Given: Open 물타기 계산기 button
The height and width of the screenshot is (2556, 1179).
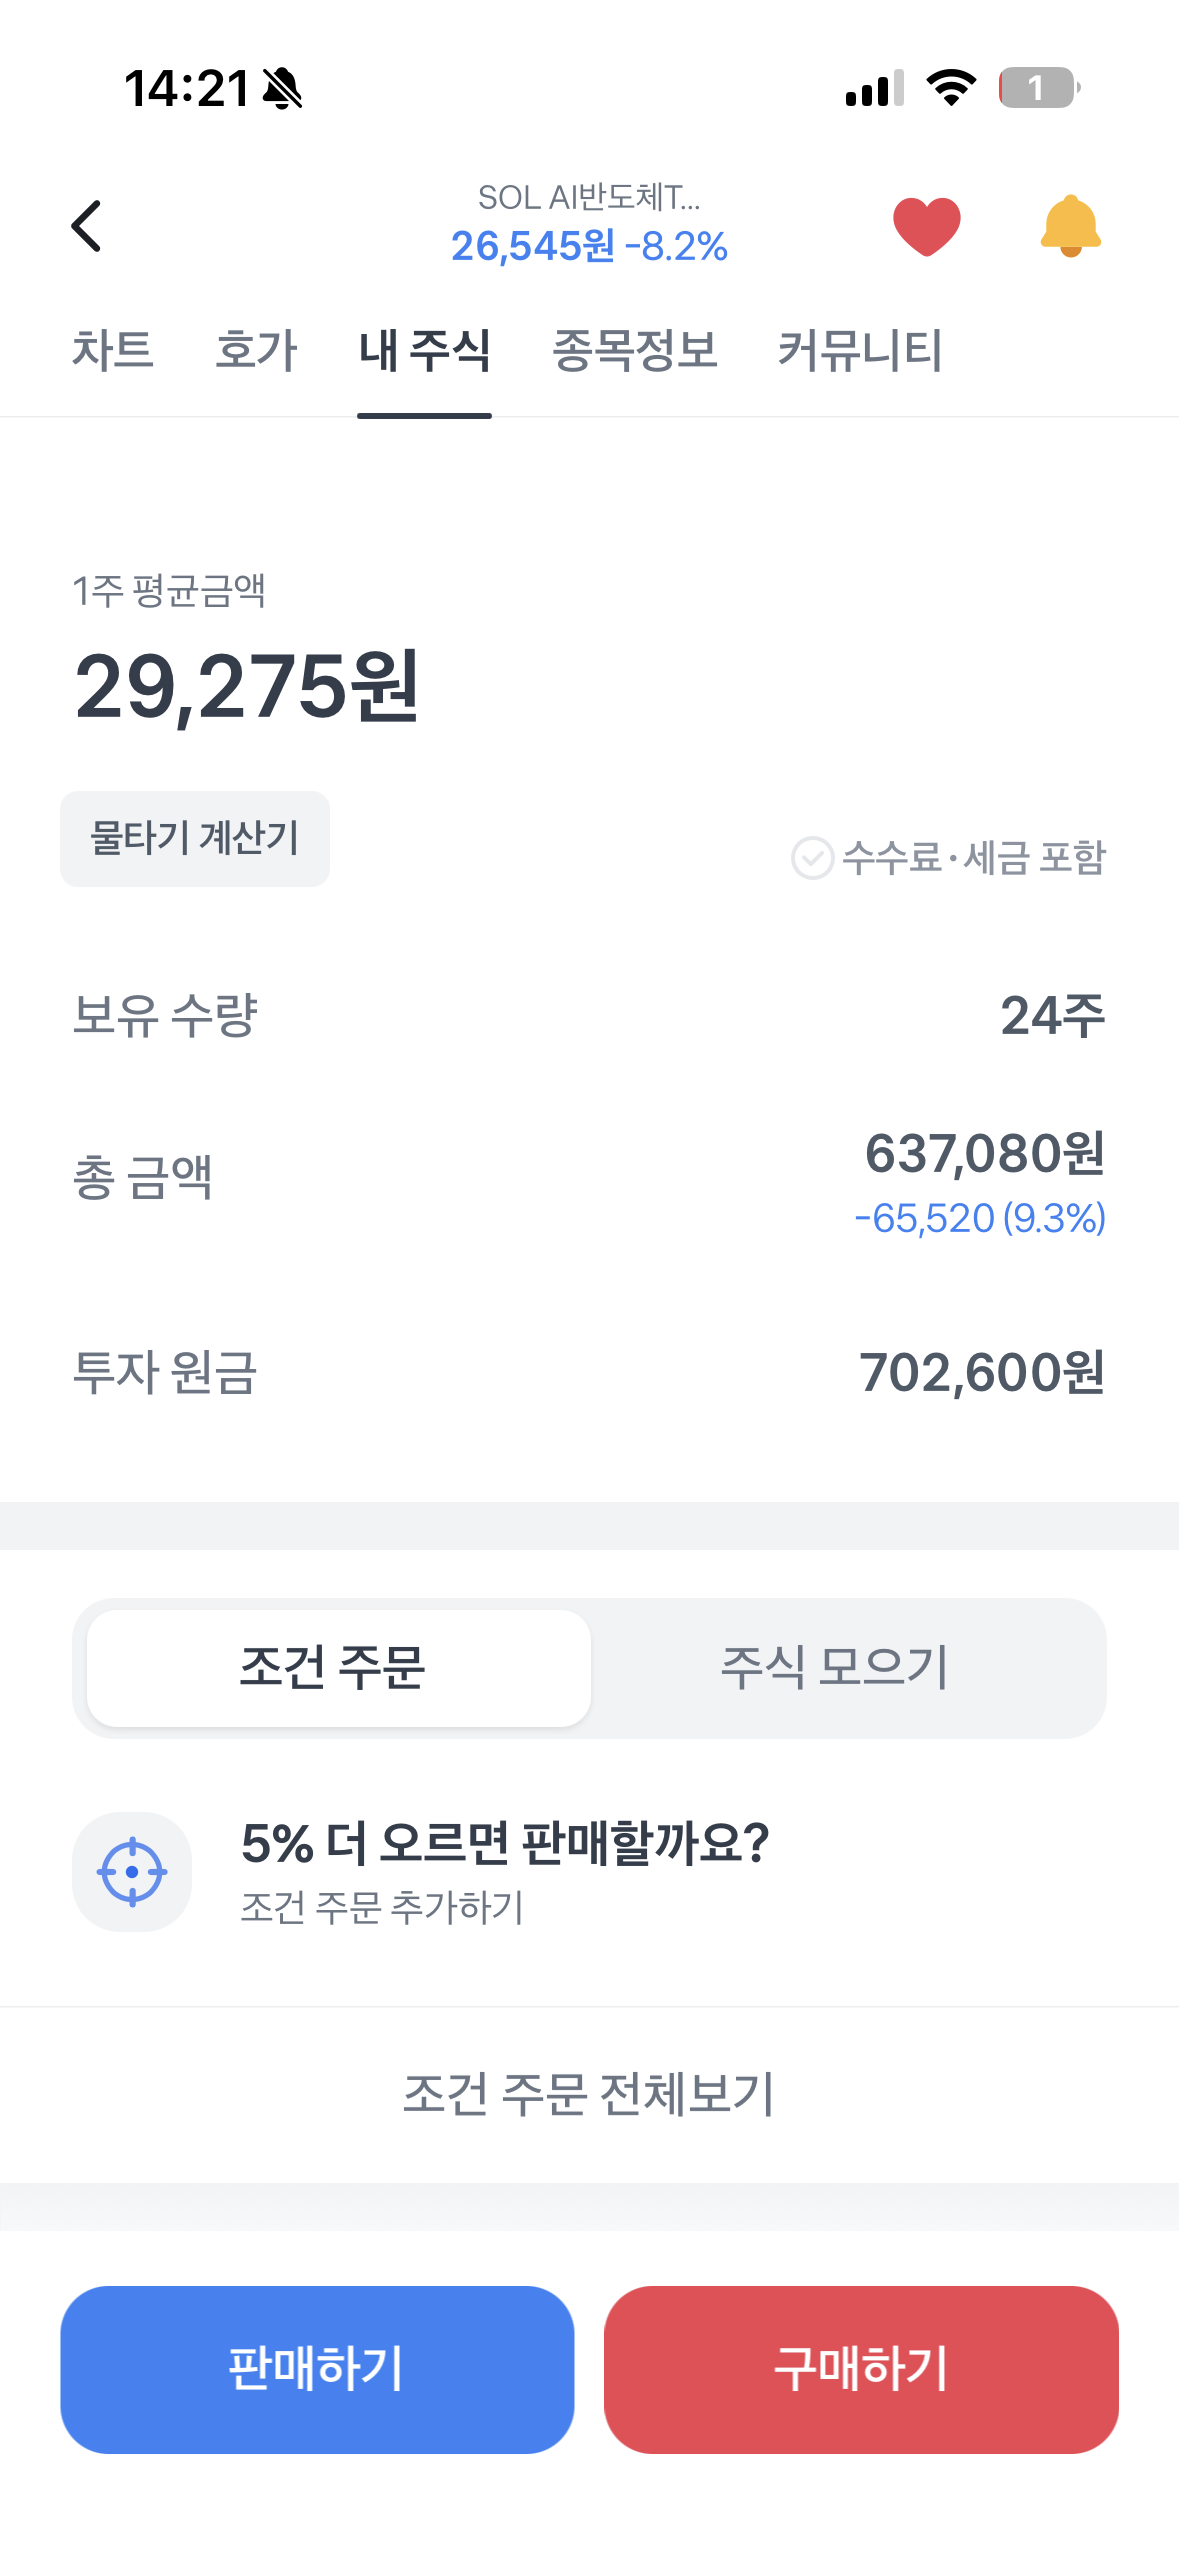Looking at the screenshot, I should pyautogui.click(x=195, y=838).
